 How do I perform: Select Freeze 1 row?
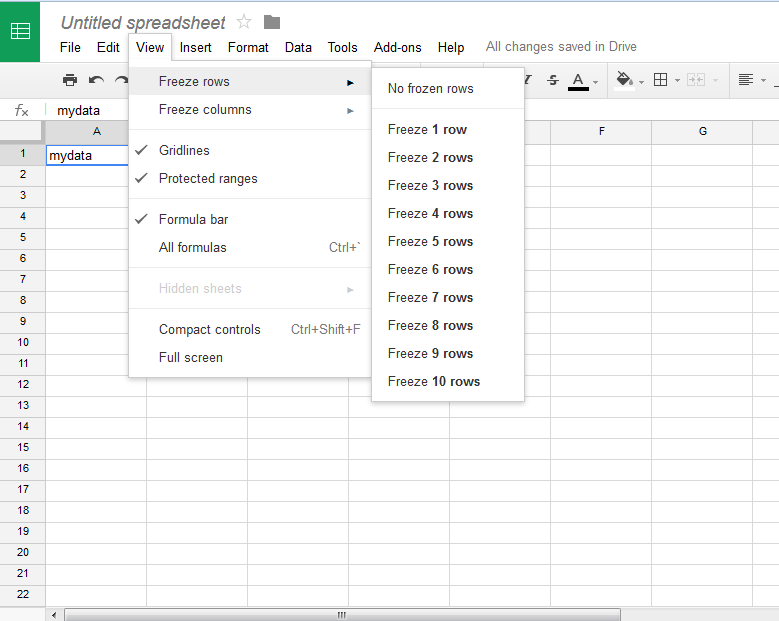click(448, 130)
